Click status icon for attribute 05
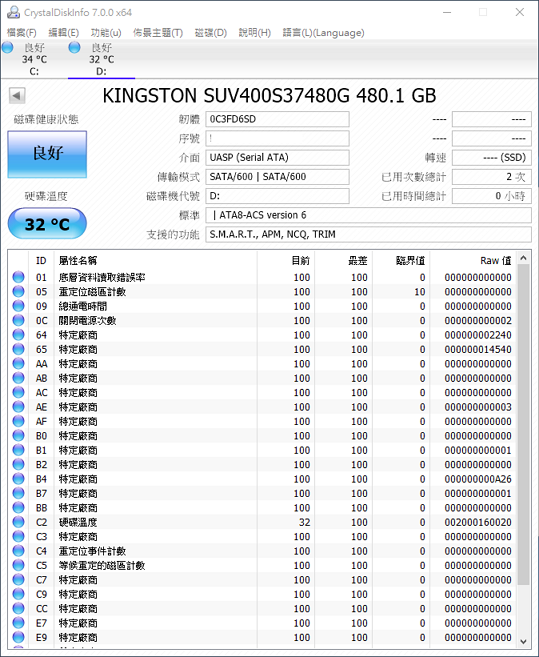Viewport: 539px width, 657px height. (x=18, y=291)
